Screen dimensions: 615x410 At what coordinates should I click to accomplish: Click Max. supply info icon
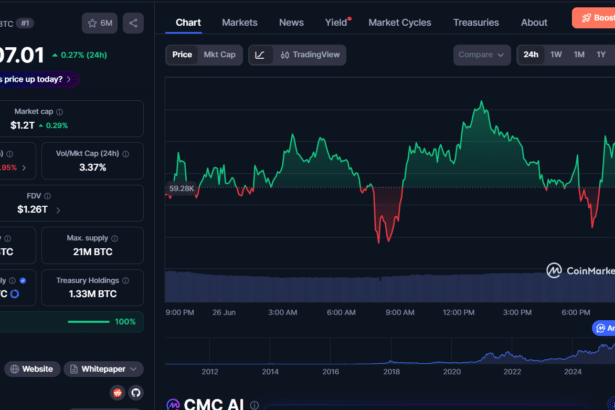click(115, 239)
